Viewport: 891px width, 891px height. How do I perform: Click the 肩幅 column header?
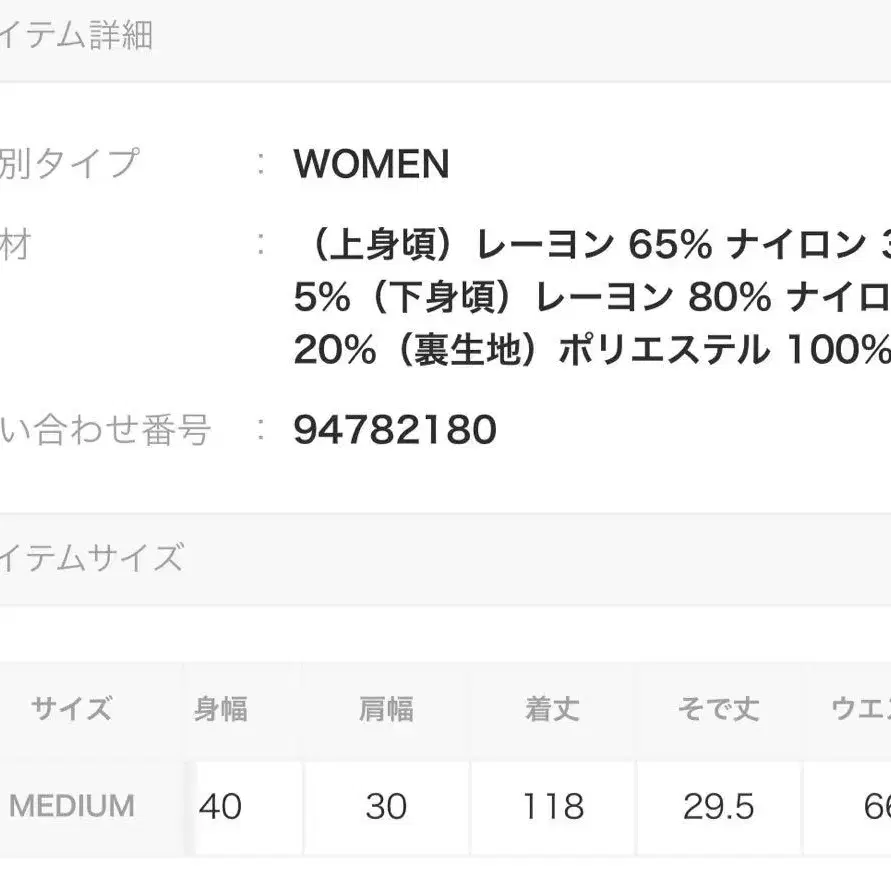point(385,709)
